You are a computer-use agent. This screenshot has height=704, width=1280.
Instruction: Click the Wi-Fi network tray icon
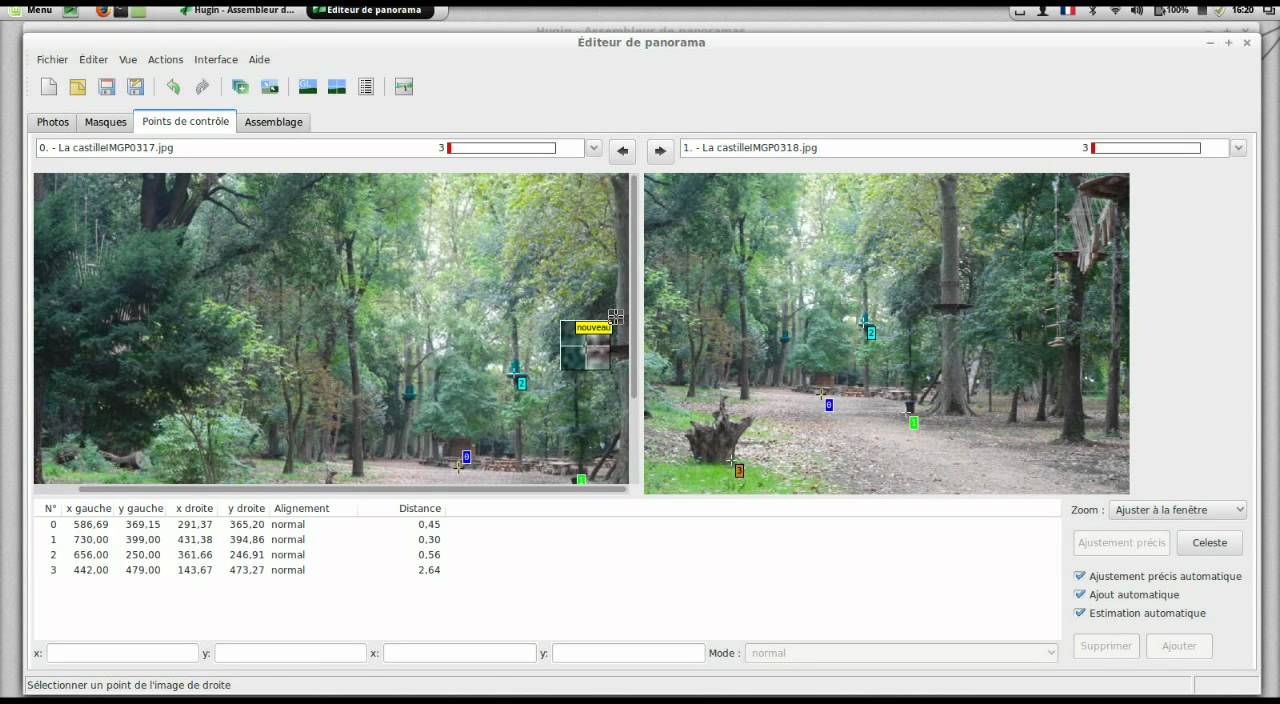(x=1115, y=10)
